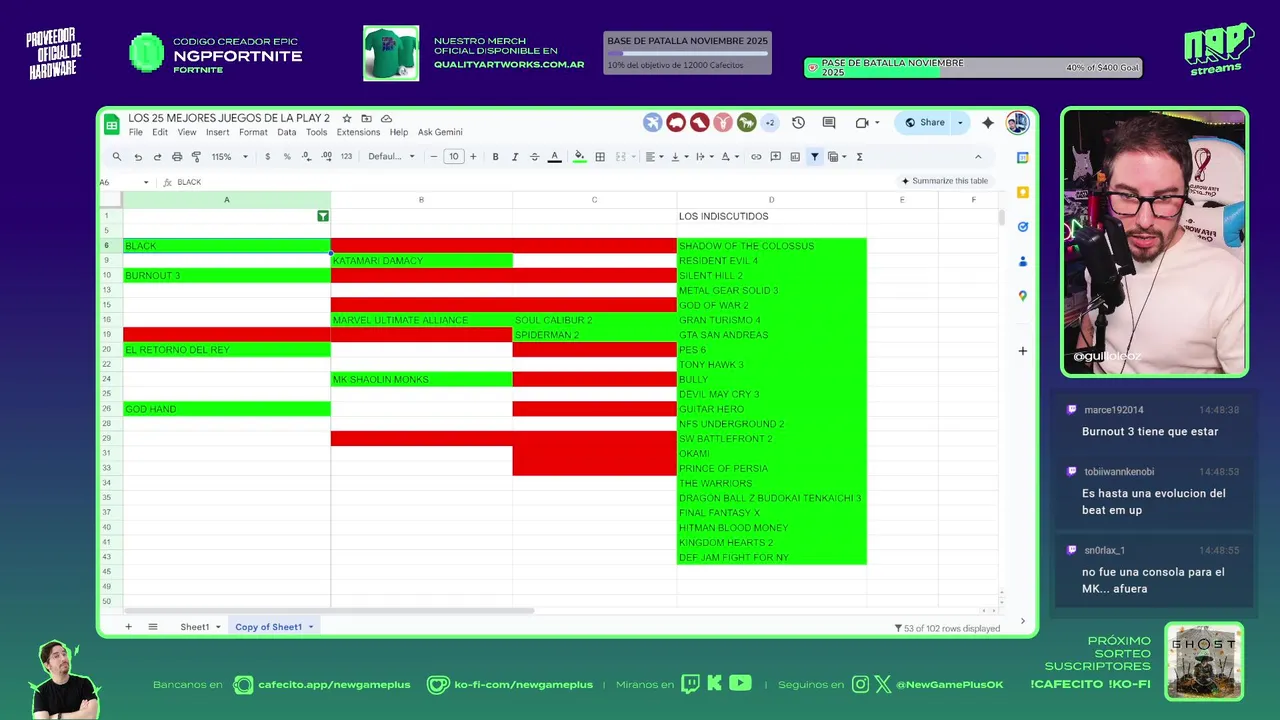1280x720 pixels.
Task: Open the text color picker
Action: (x=554, y=157)
